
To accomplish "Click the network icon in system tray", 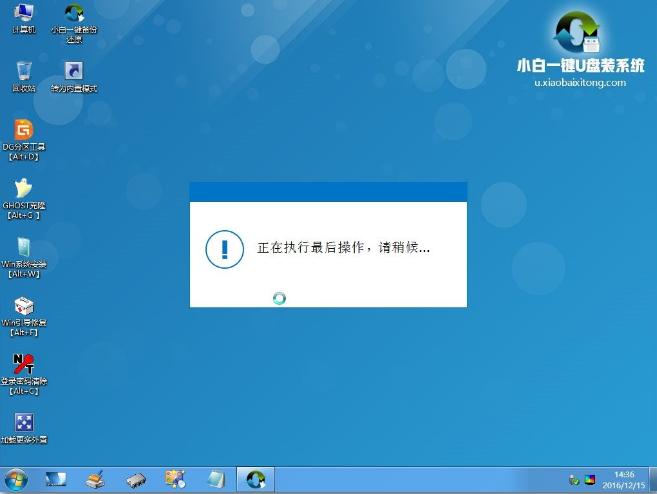I will (x=571, y=479).
